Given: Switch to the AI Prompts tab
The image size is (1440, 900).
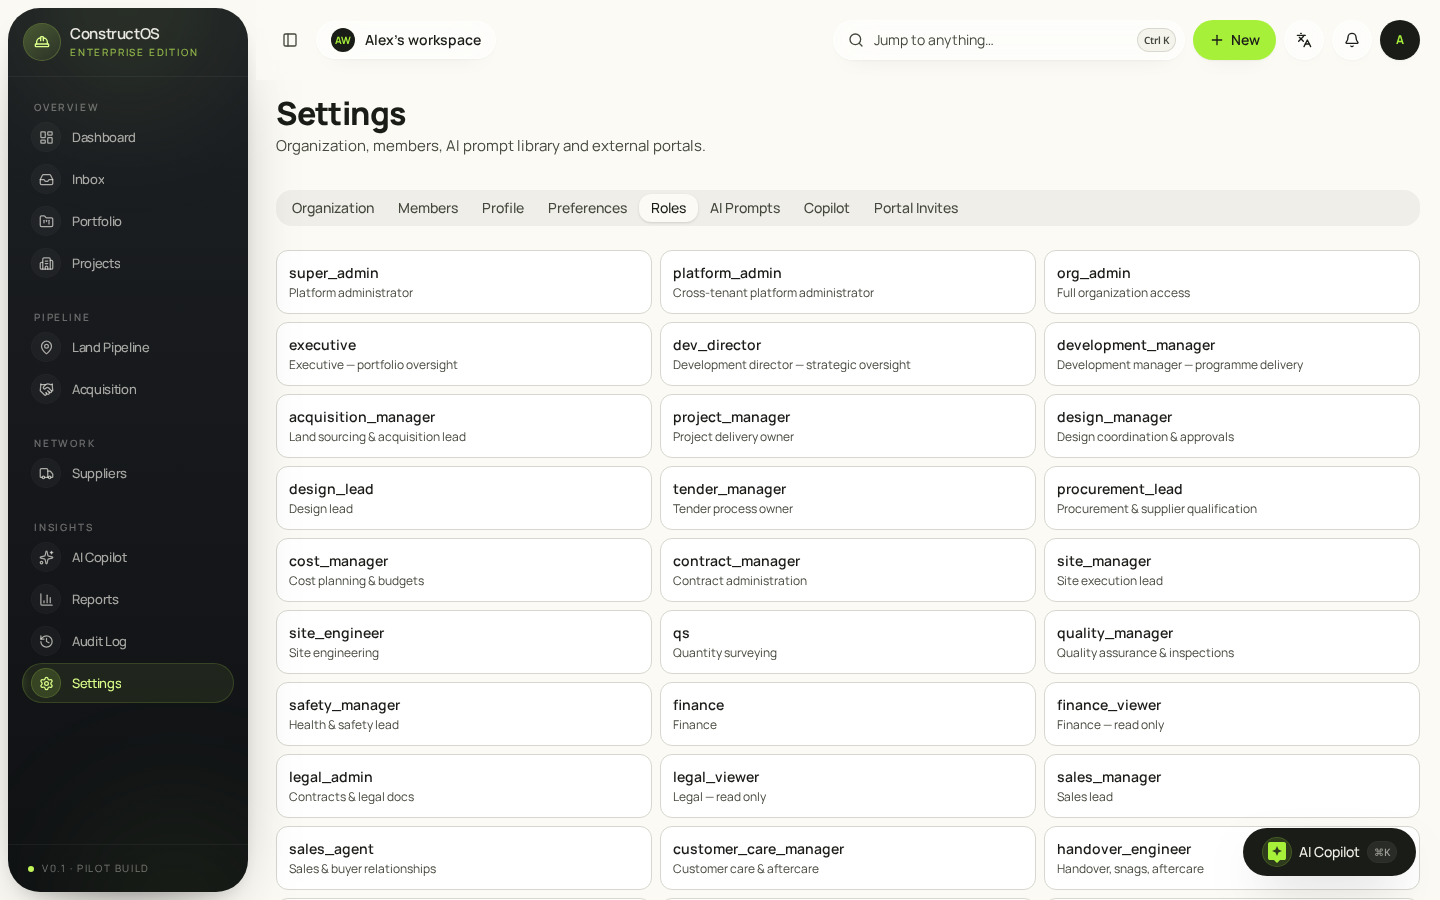Looking at the screenshot, I should (745, 208).
